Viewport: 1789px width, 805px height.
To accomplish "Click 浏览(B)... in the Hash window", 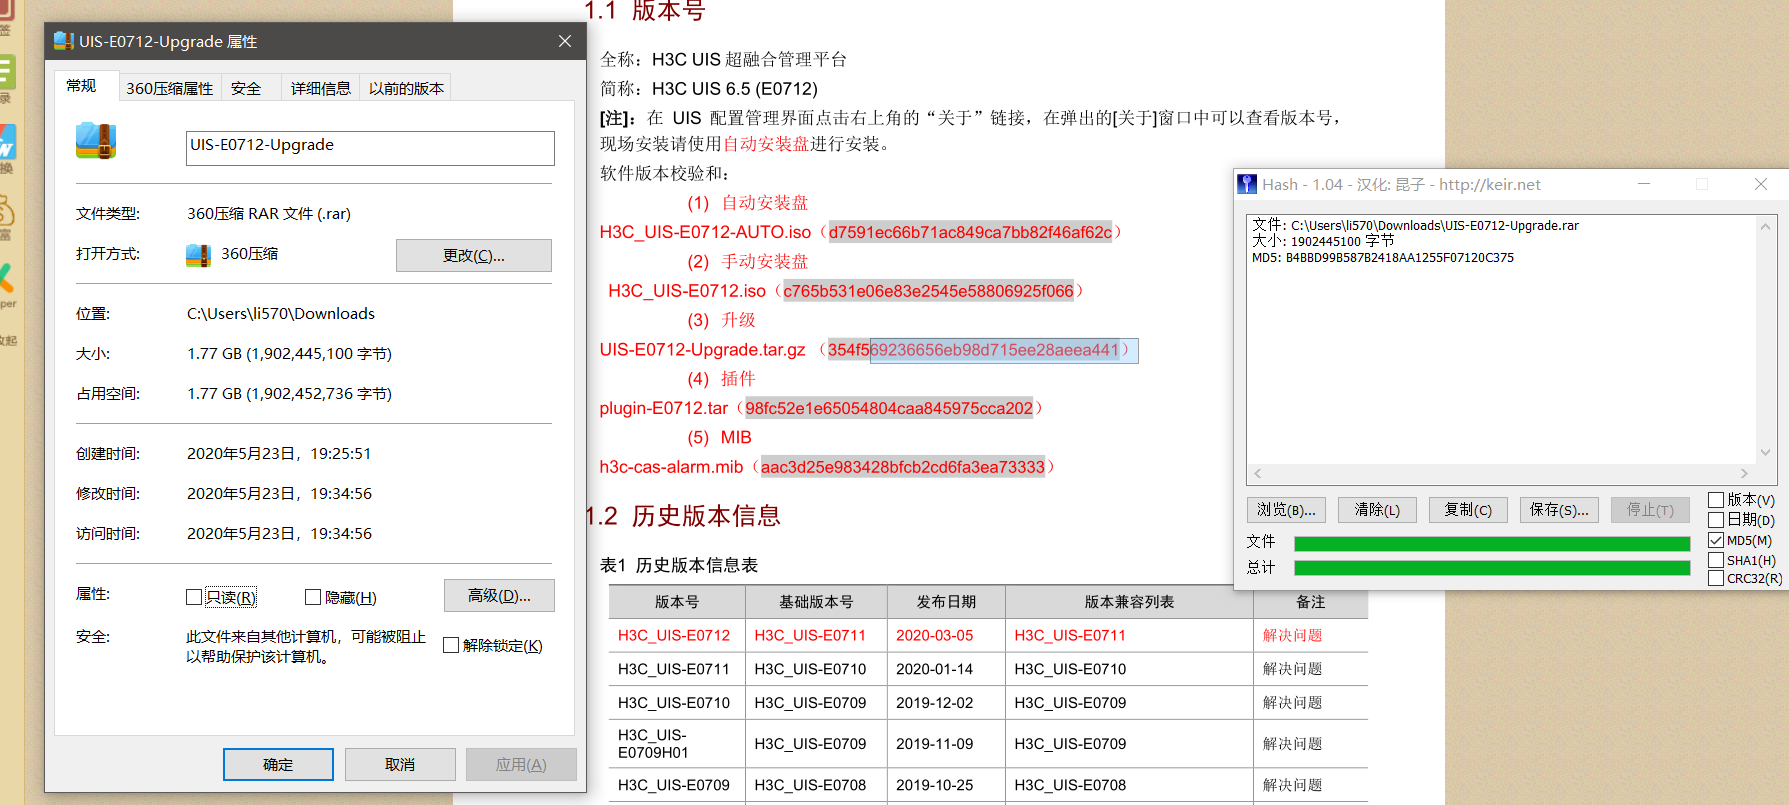I will (x=1287, y=510).
